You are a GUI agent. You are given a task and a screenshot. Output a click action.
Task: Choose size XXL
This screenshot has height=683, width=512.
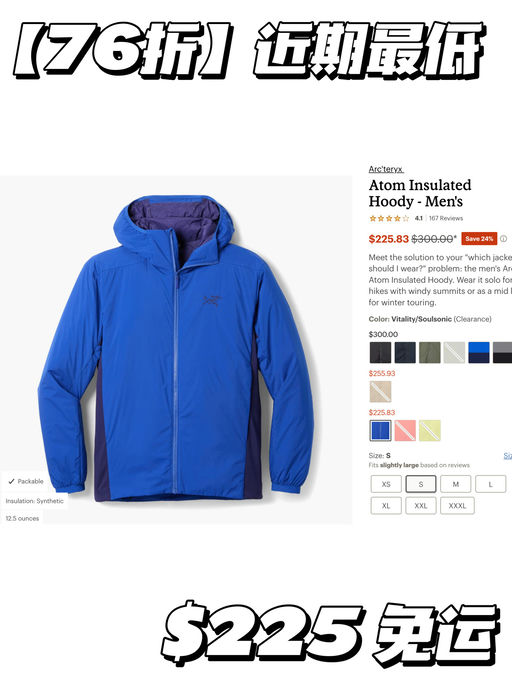click(420, 506)
